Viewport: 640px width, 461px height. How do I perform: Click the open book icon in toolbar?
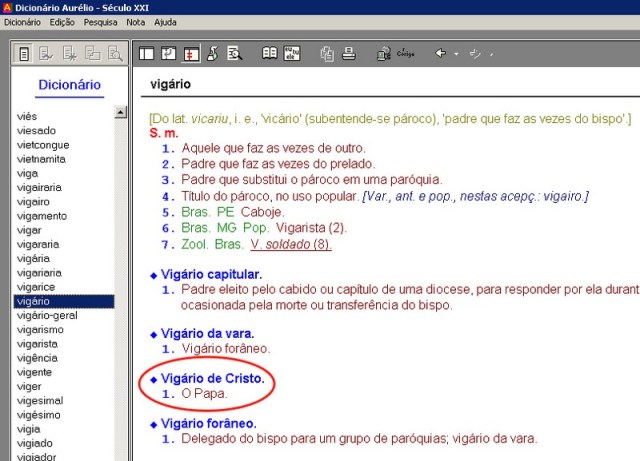(x=270, y=53)
